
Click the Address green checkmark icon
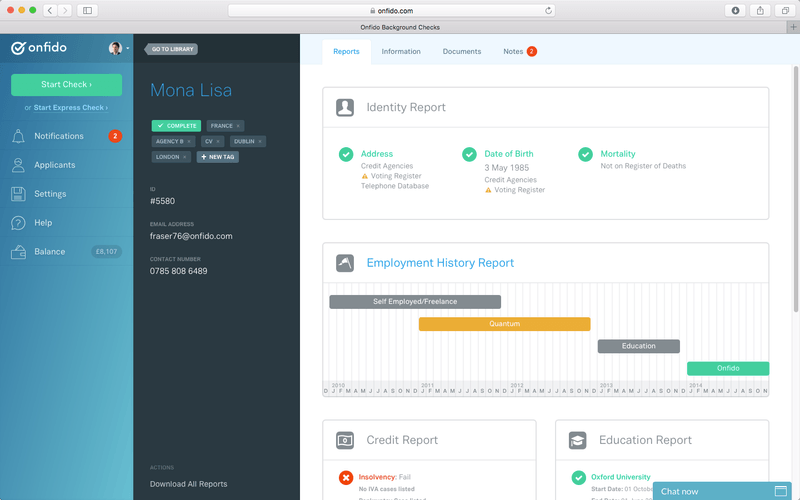[x=346, y=154]
